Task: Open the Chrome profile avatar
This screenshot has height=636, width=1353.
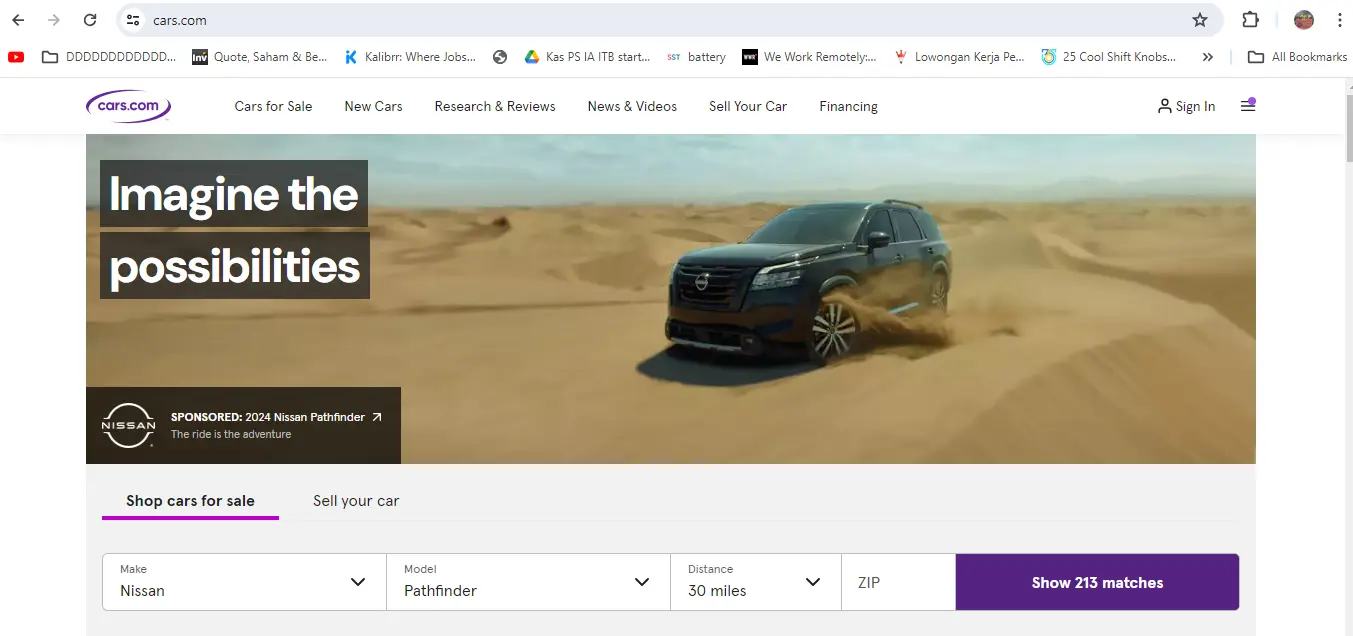Action: 1303,20
